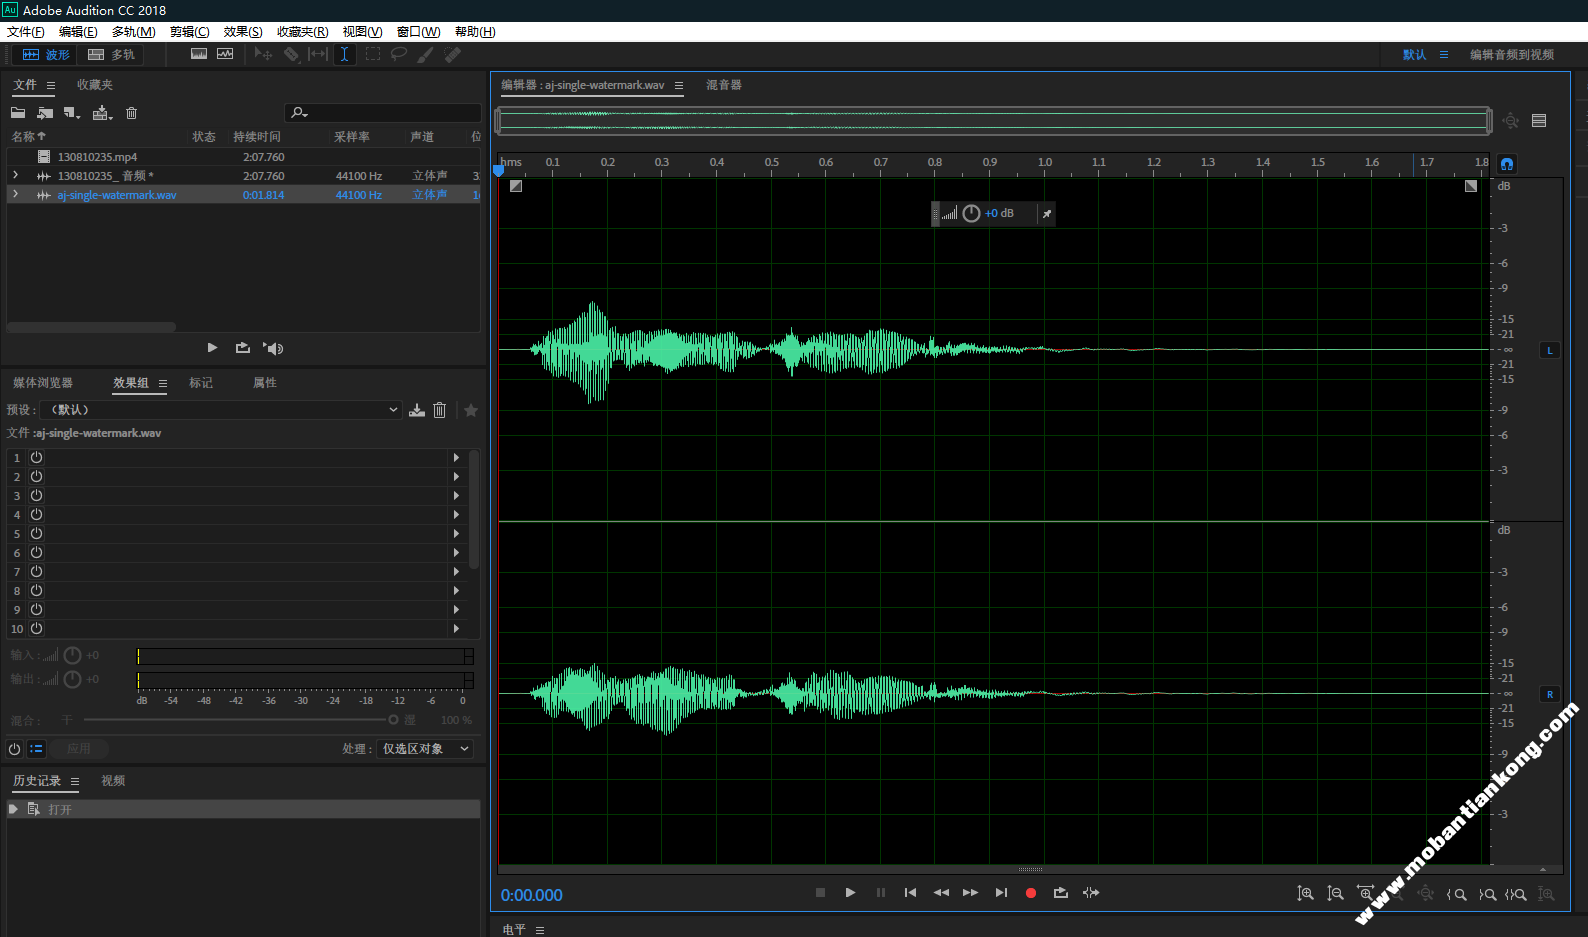Zoom in amplitude magnifier icon

[x=1305, y=894]
